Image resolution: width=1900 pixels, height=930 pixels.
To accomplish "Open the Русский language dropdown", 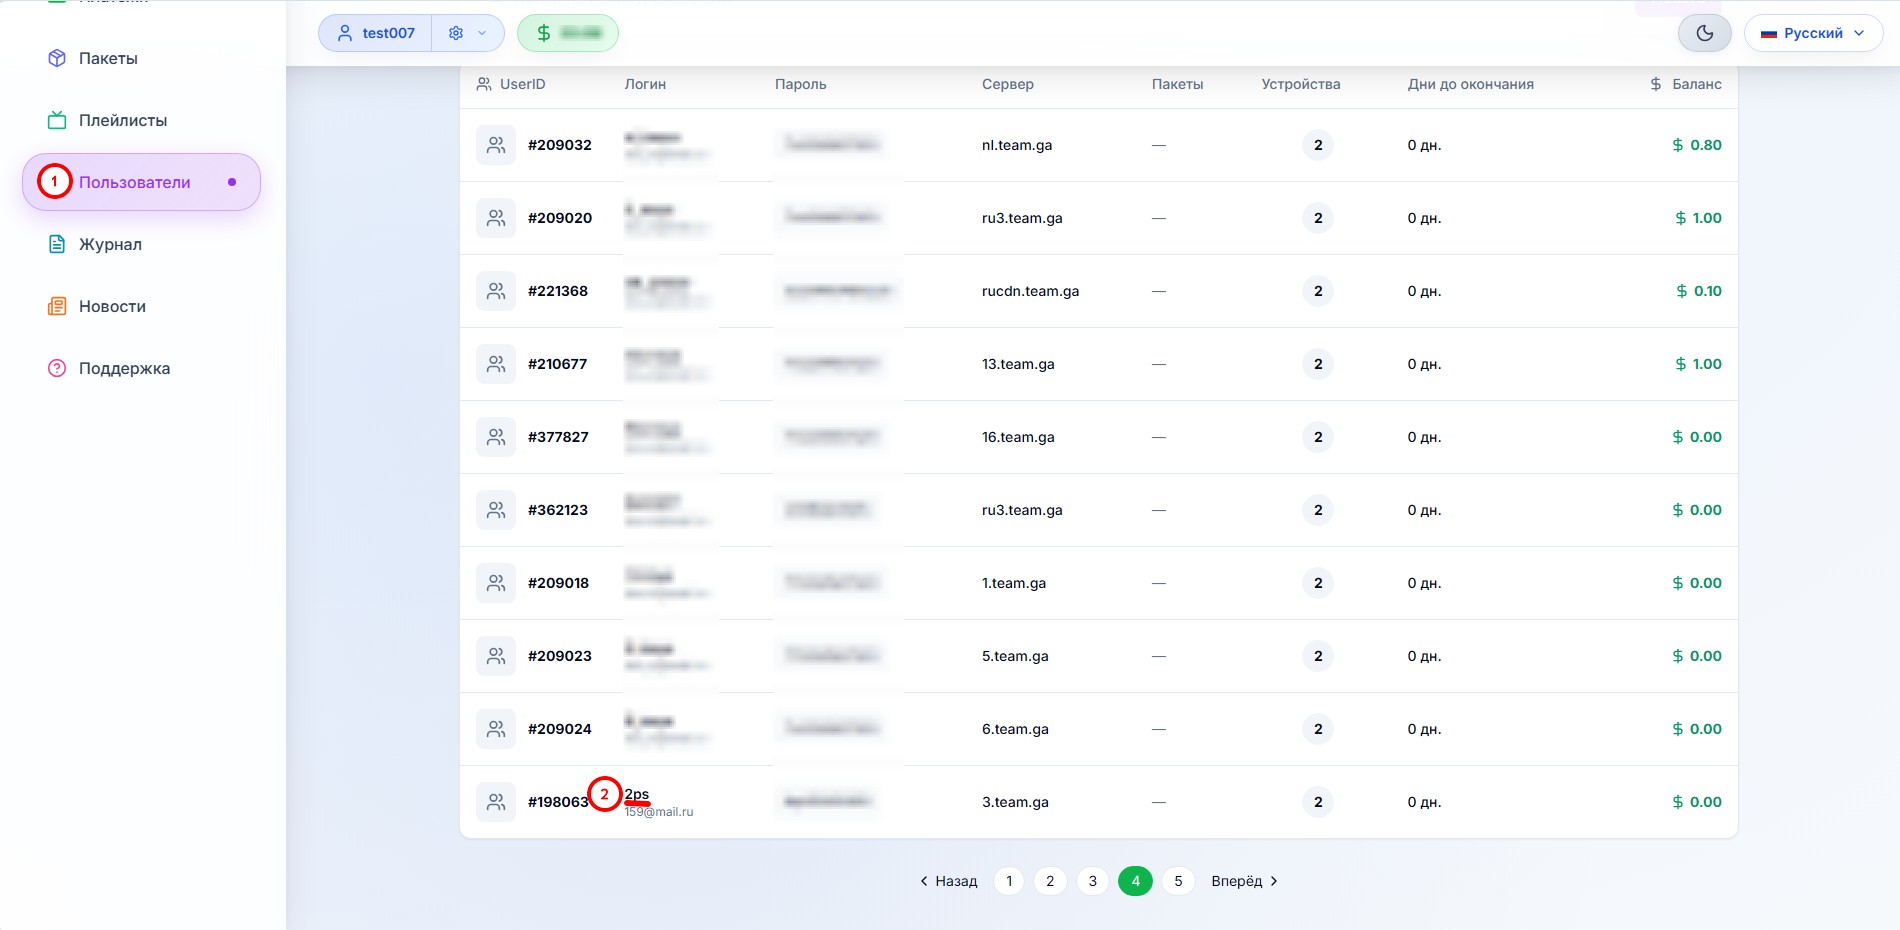I will [1813, 33].
